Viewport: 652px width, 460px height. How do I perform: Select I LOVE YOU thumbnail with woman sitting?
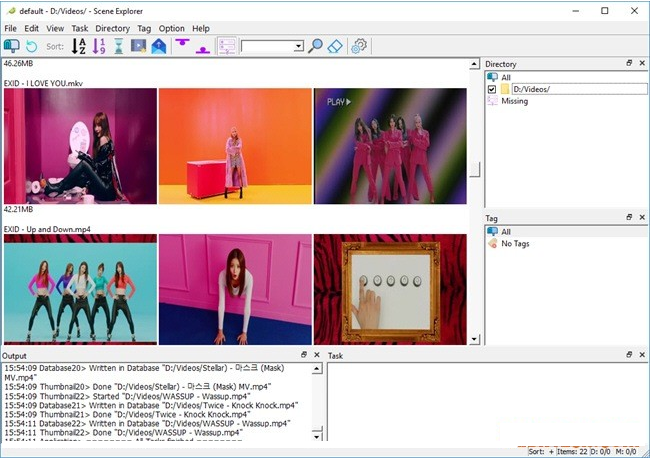point(80,146)
